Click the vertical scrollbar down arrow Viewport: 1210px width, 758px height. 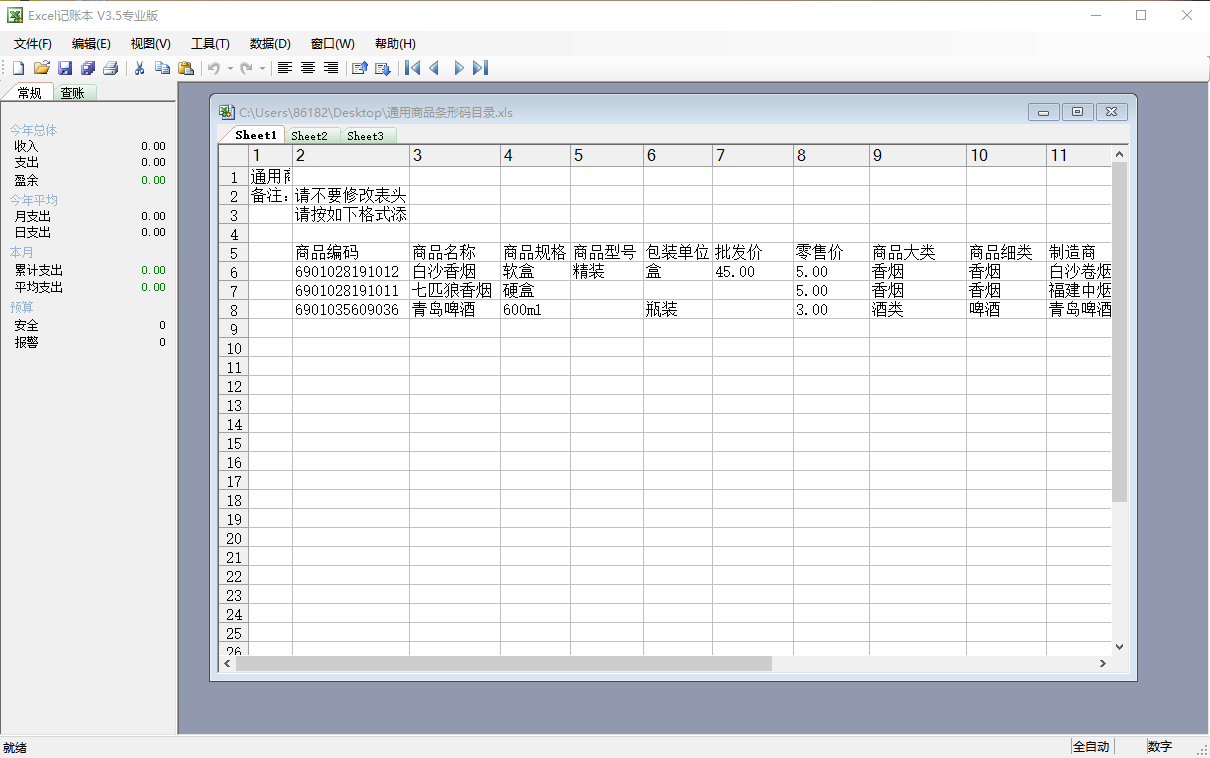tap(1119, 647)
